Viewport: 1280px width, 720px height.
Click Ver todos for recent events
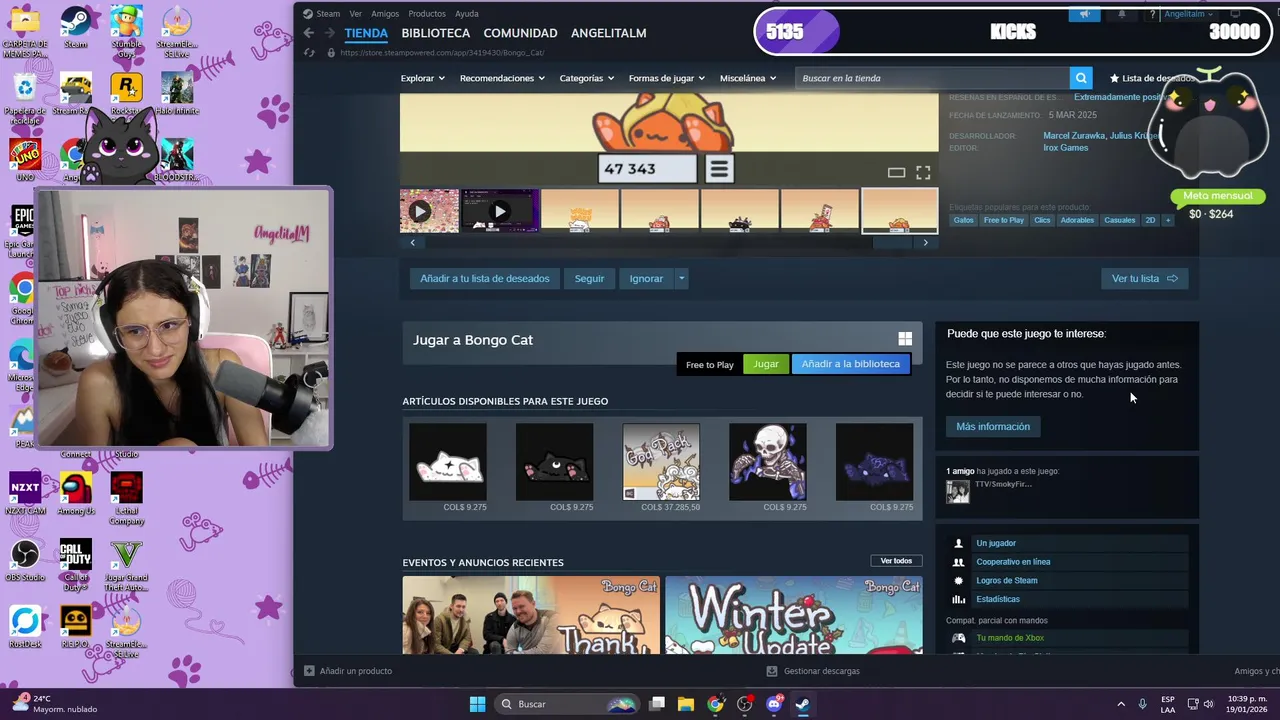point(896,561)
